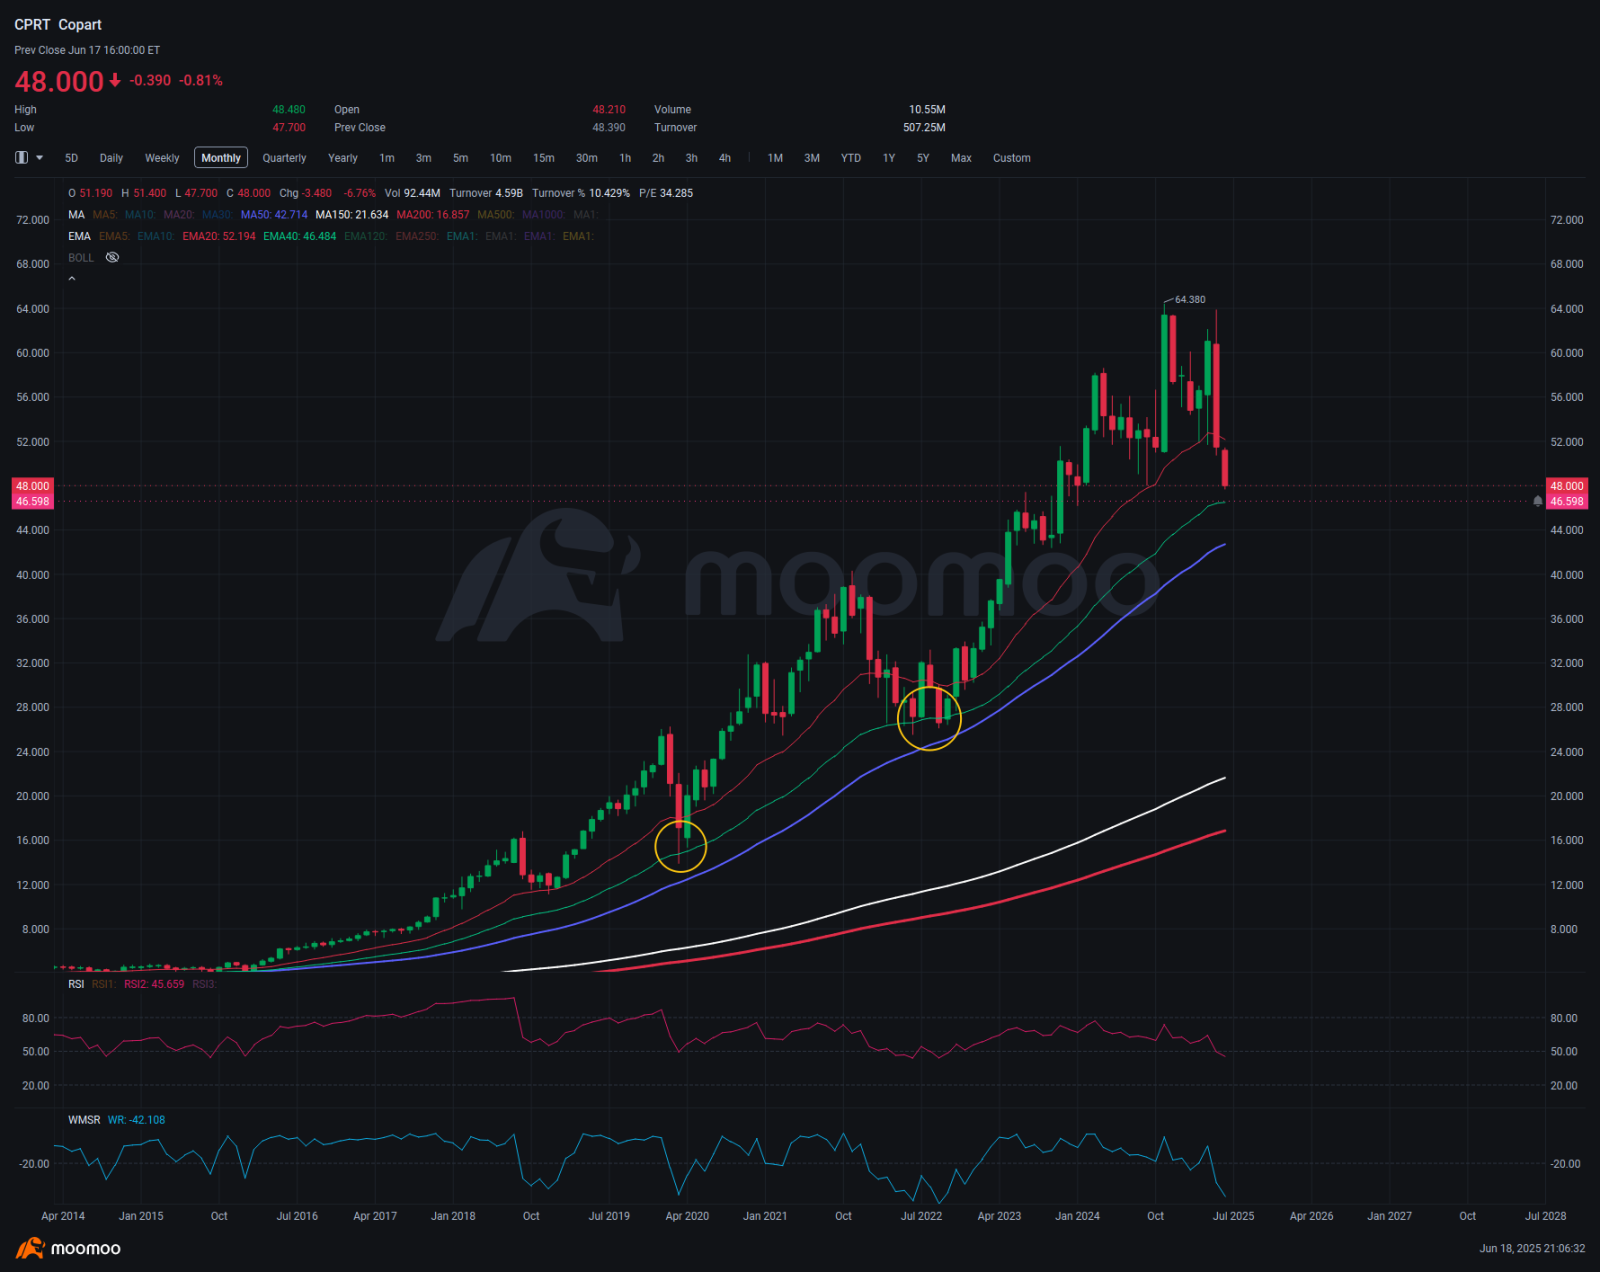This screenshot has height=1272, width=1600.
Task: Open the Custom range option
Action: point(1012,158)
